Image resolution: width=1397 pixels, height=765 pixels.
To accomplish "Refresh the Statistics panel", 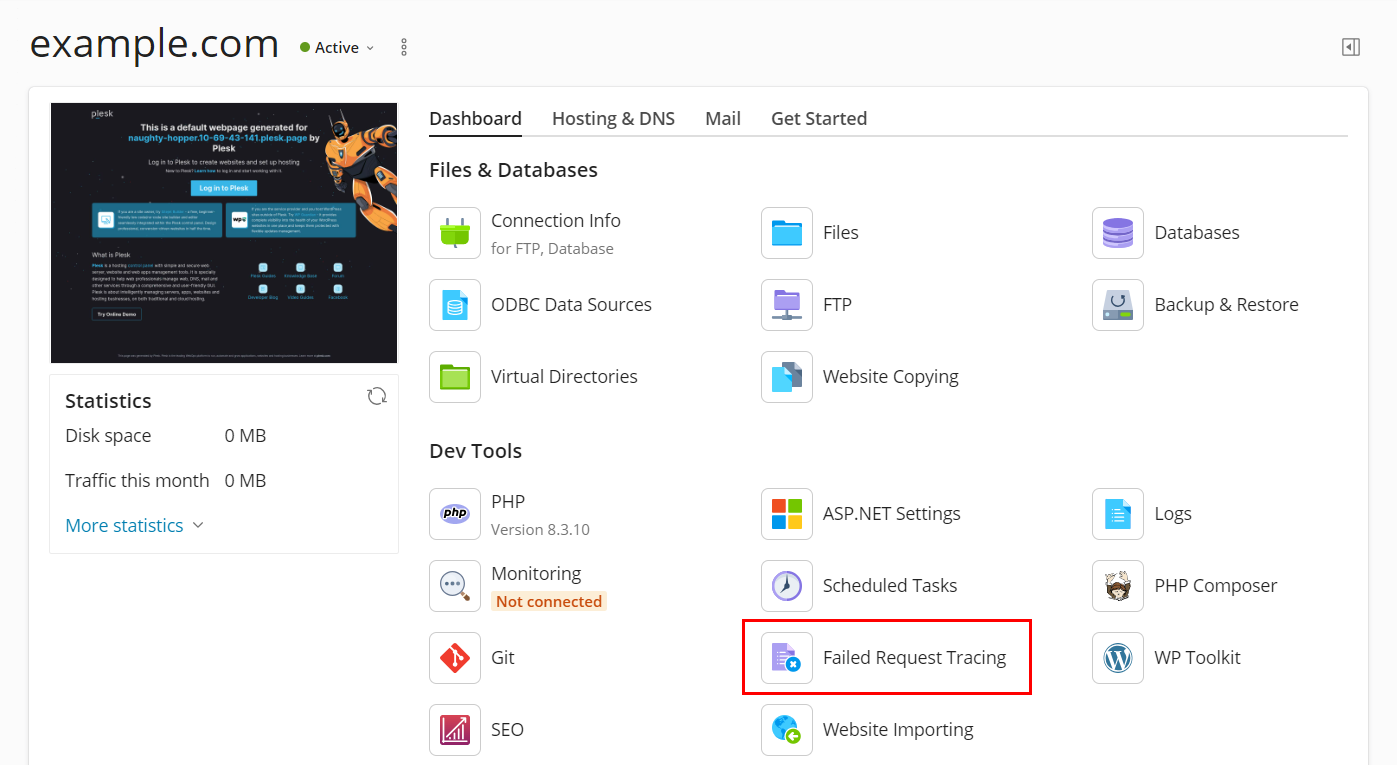I will click(x=377, y=397).
